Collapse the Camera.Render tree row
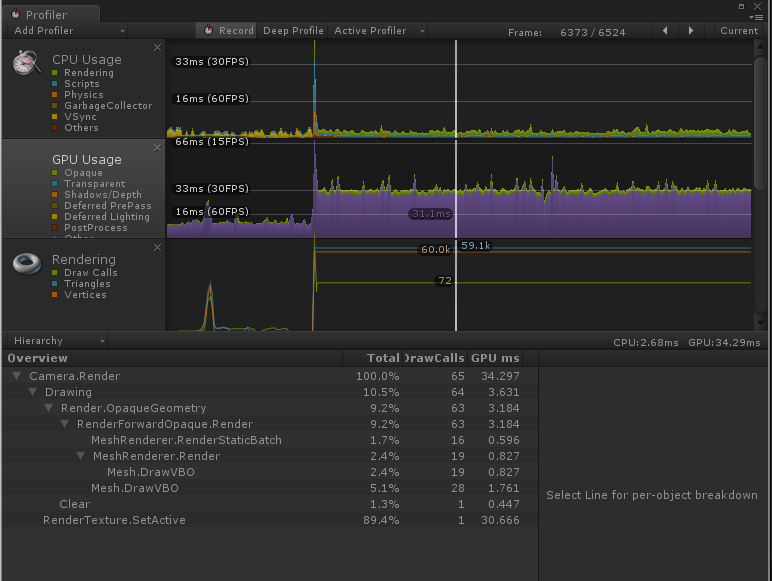This screenshot has height=581, width=772. (17, 376)
